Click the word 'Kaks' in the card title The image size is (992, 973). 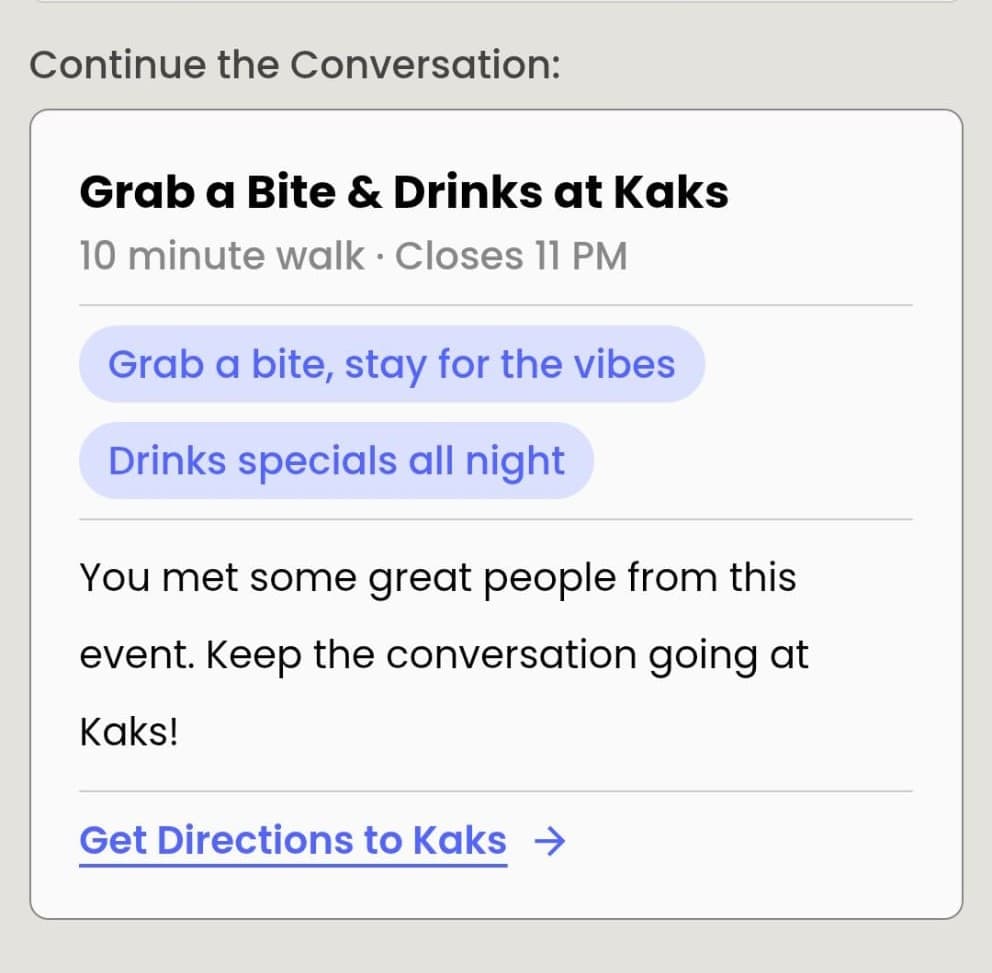pos(670,192)
